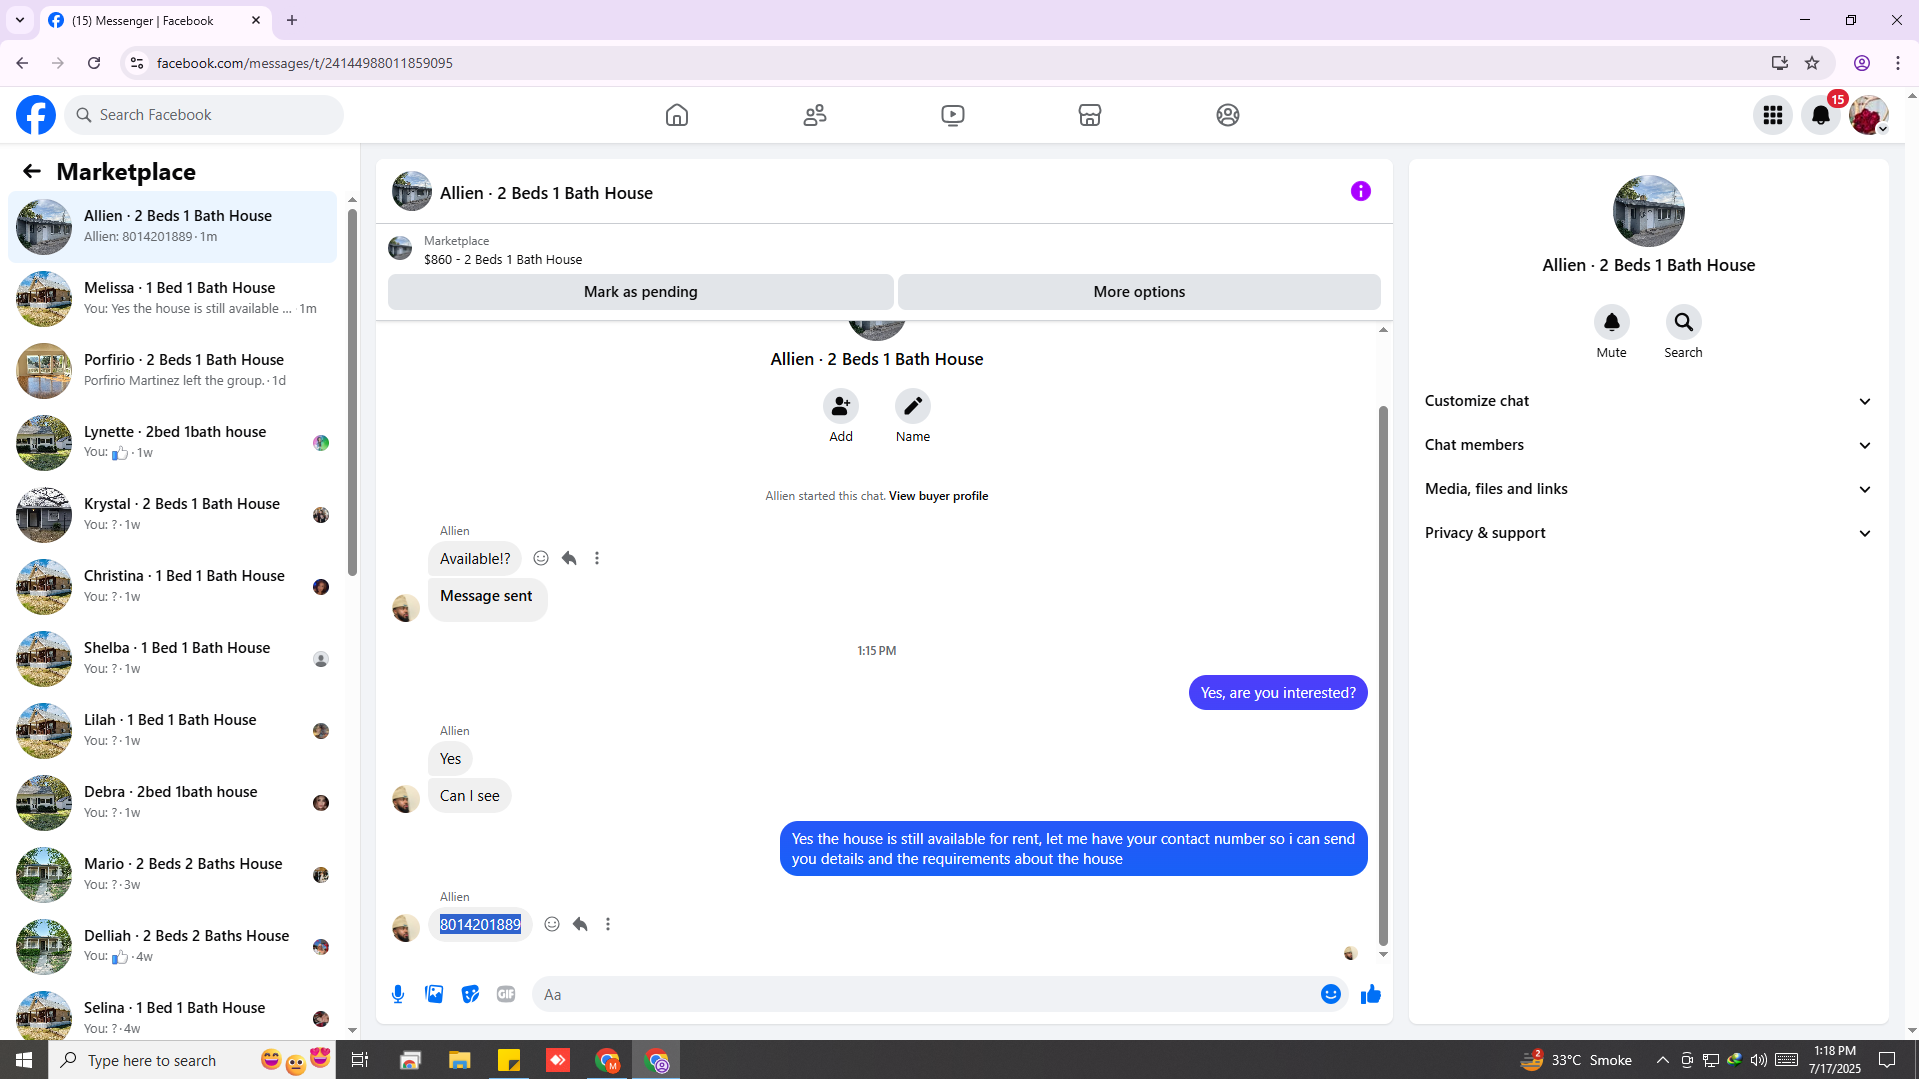Screen dimensions: 1919x1079
Task: Click the taskbar clock showing 1:18 PM
Action: point(1835,1060)
